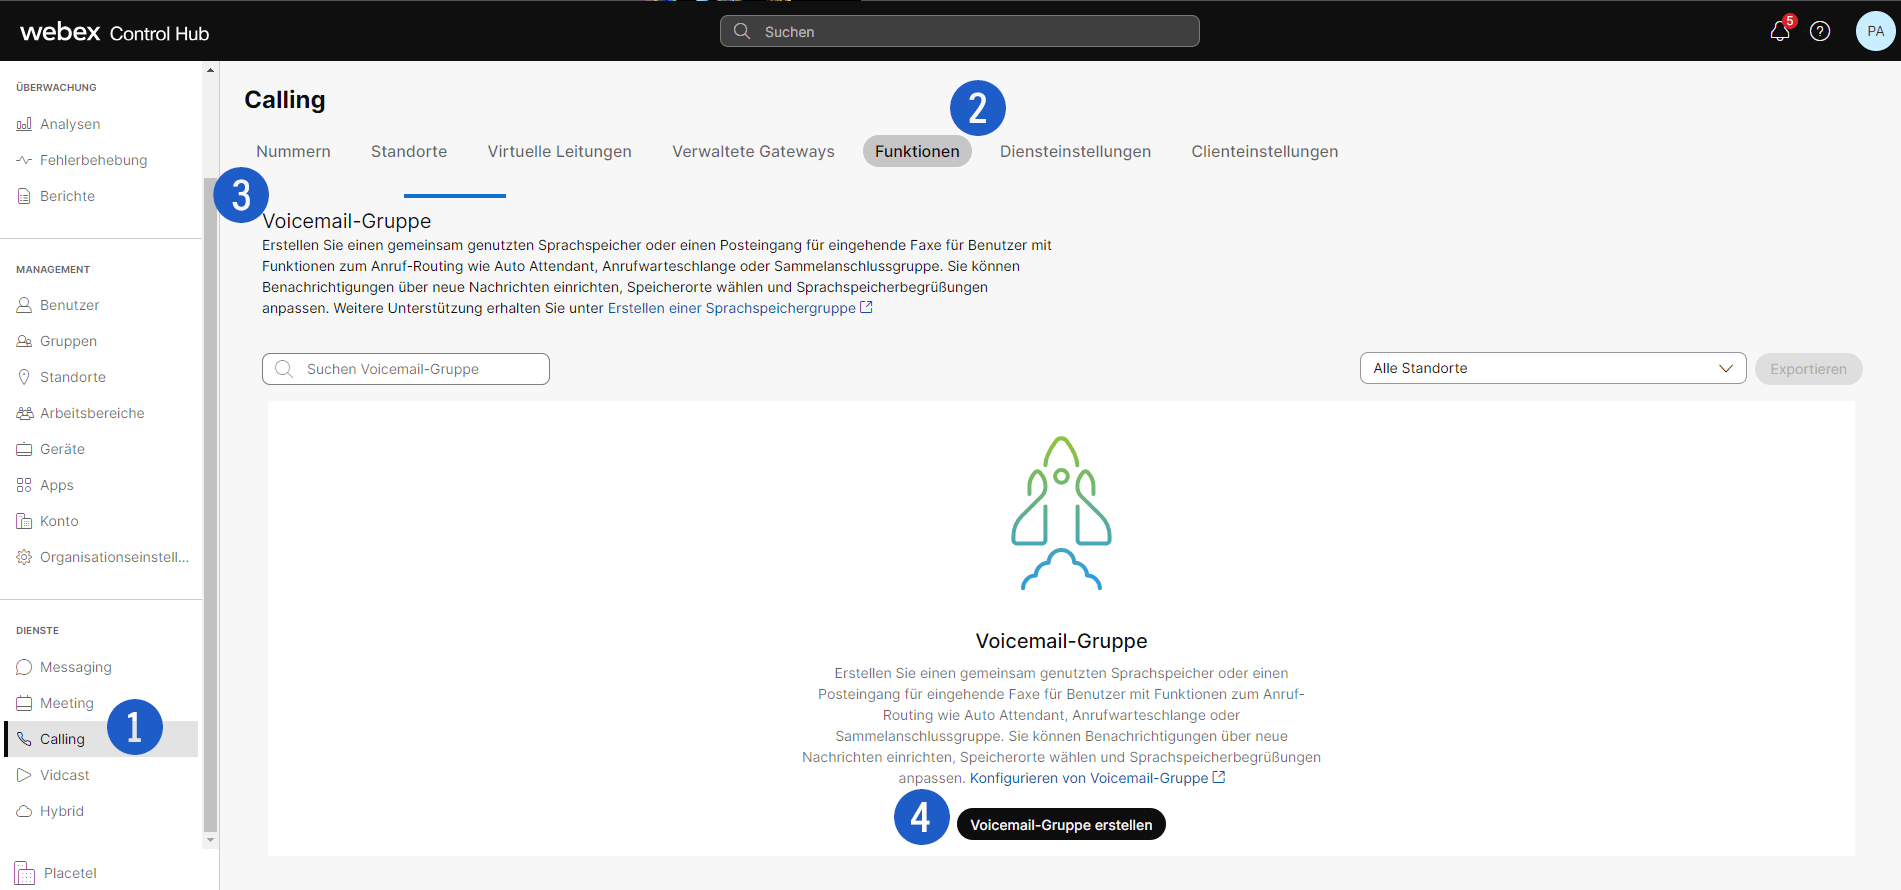
Task: Click the Hybrid cloud icon
Action: (x=24, y=811)
